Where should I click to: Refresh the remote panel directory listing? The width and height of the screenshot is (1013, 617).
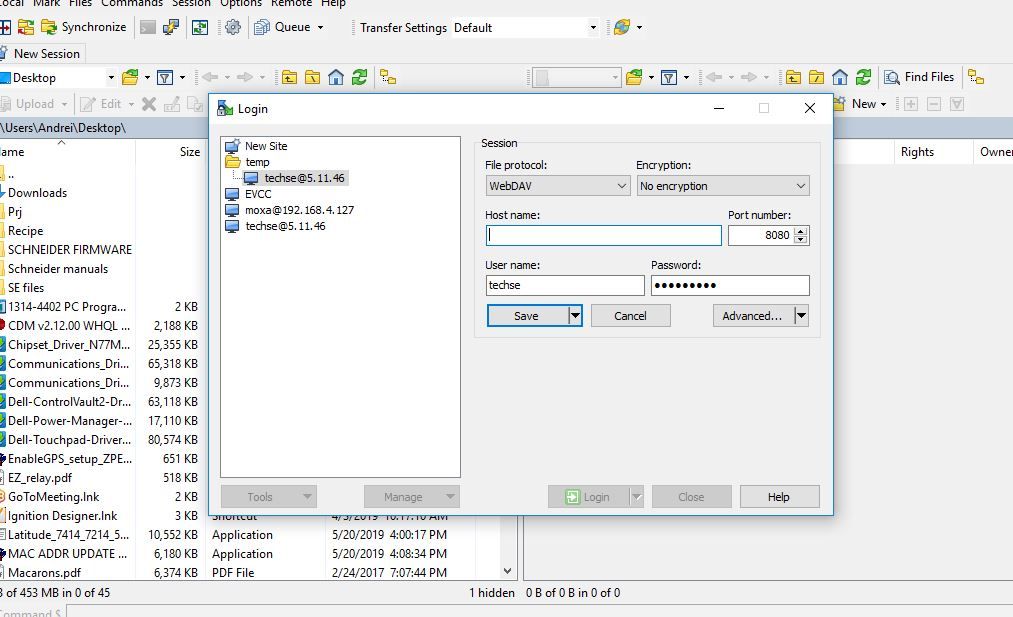(863, 77)
